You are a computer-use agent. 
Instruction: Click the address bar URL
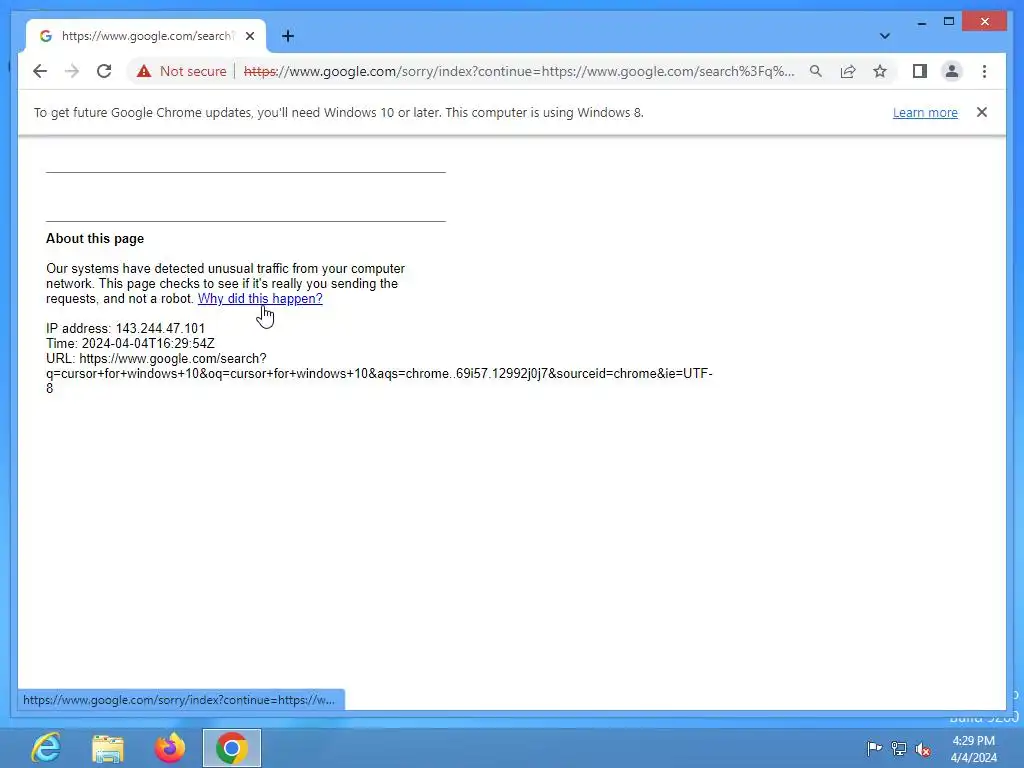pos(519,71)
